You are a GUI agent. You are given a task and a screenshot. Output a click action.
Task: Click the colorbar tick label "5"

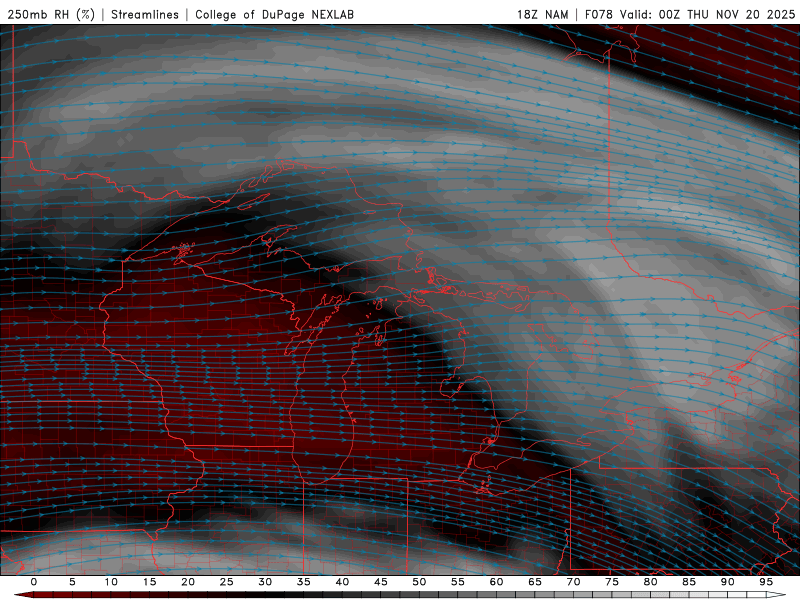(72, 582)
